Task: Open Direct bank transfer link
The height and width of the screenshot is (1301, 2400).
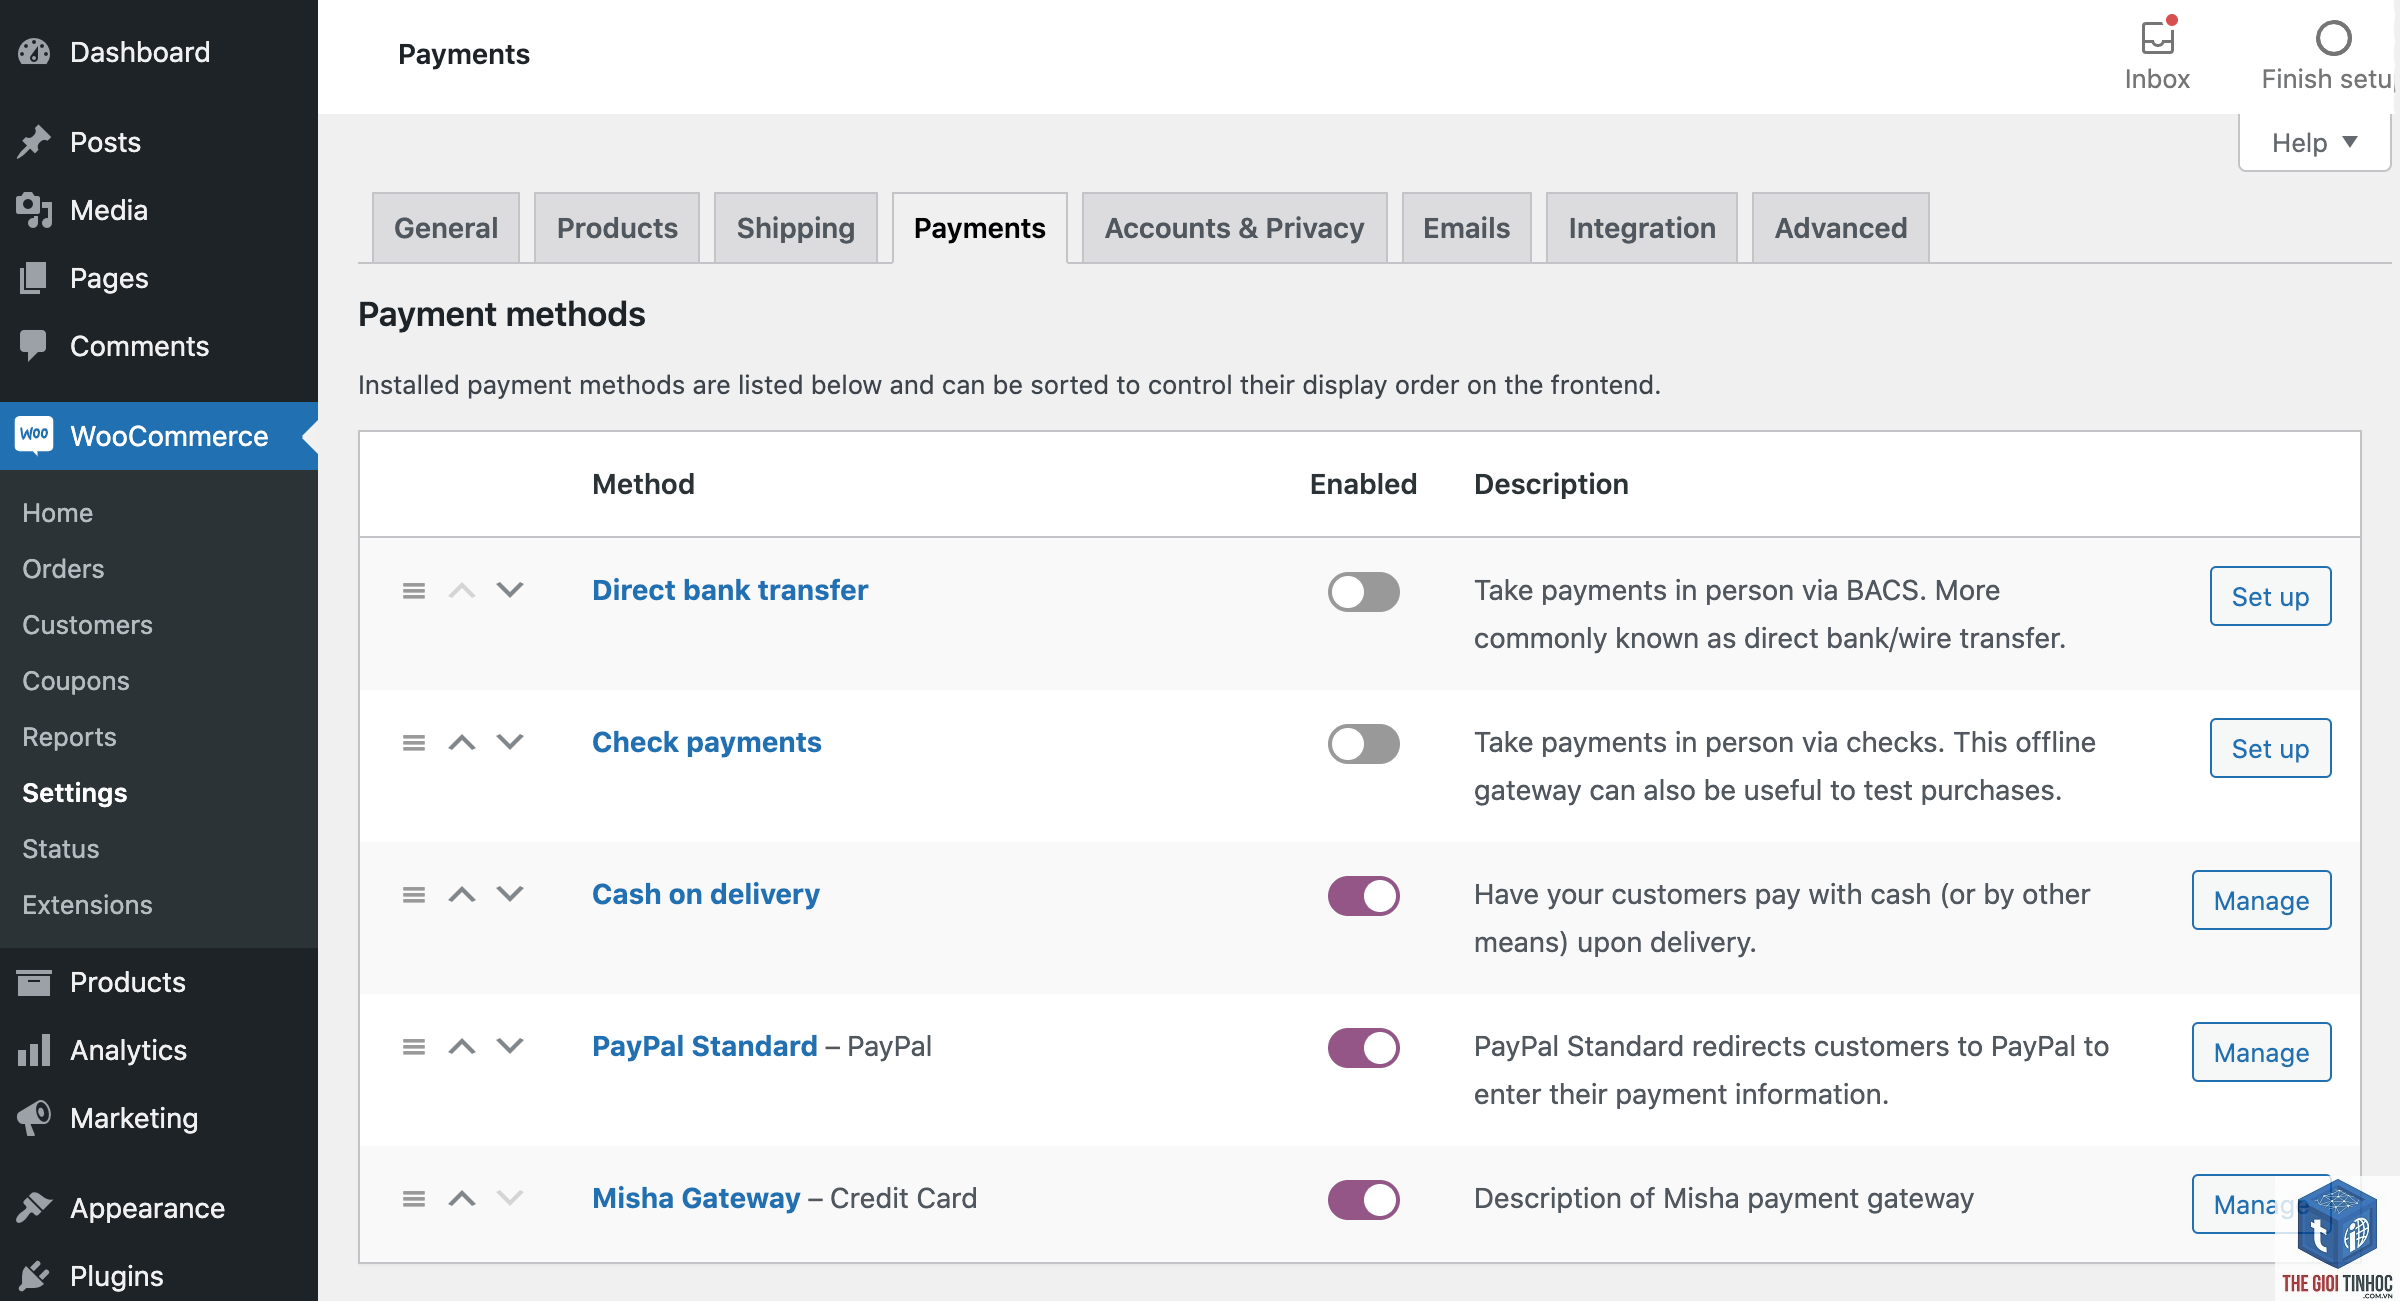Action: (730, 590)
